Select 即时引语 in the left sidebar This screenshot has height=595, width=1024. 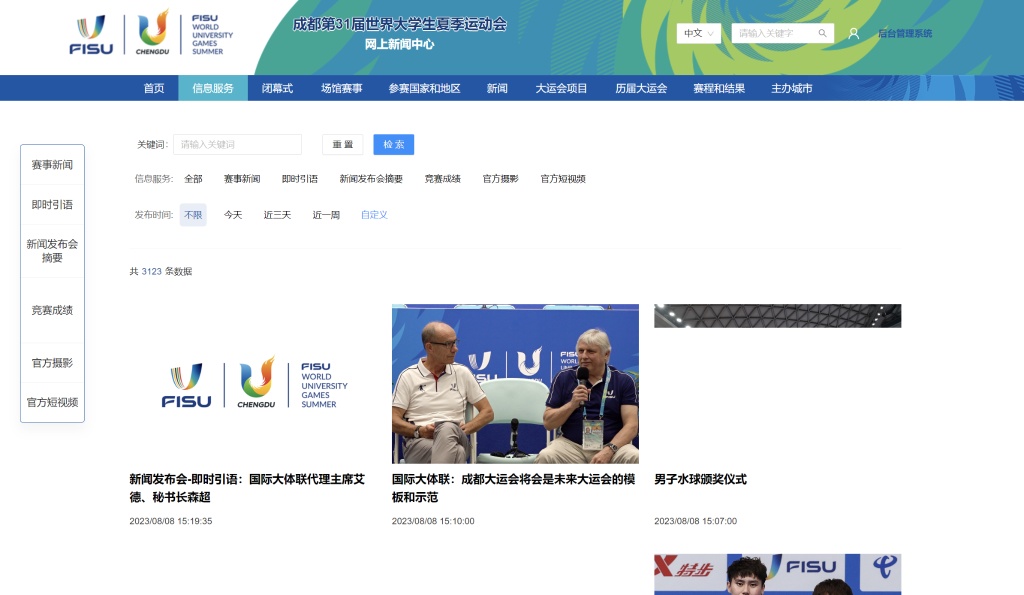[x=52, y=204]
